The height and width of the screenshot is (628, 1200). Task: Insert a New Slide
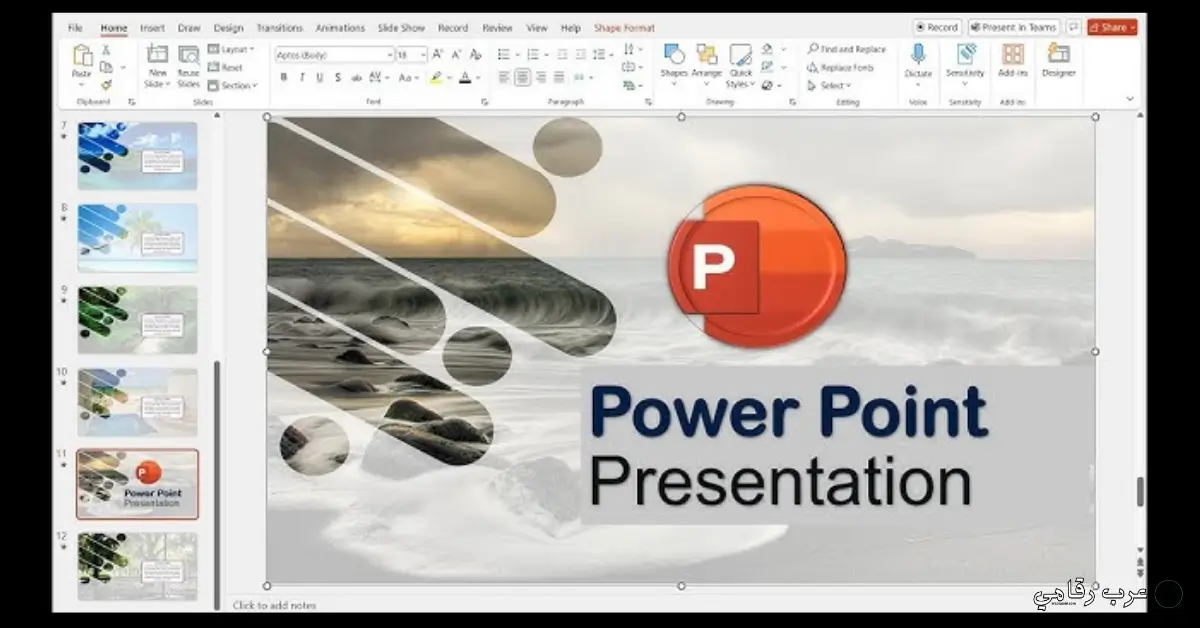[157, 57]
